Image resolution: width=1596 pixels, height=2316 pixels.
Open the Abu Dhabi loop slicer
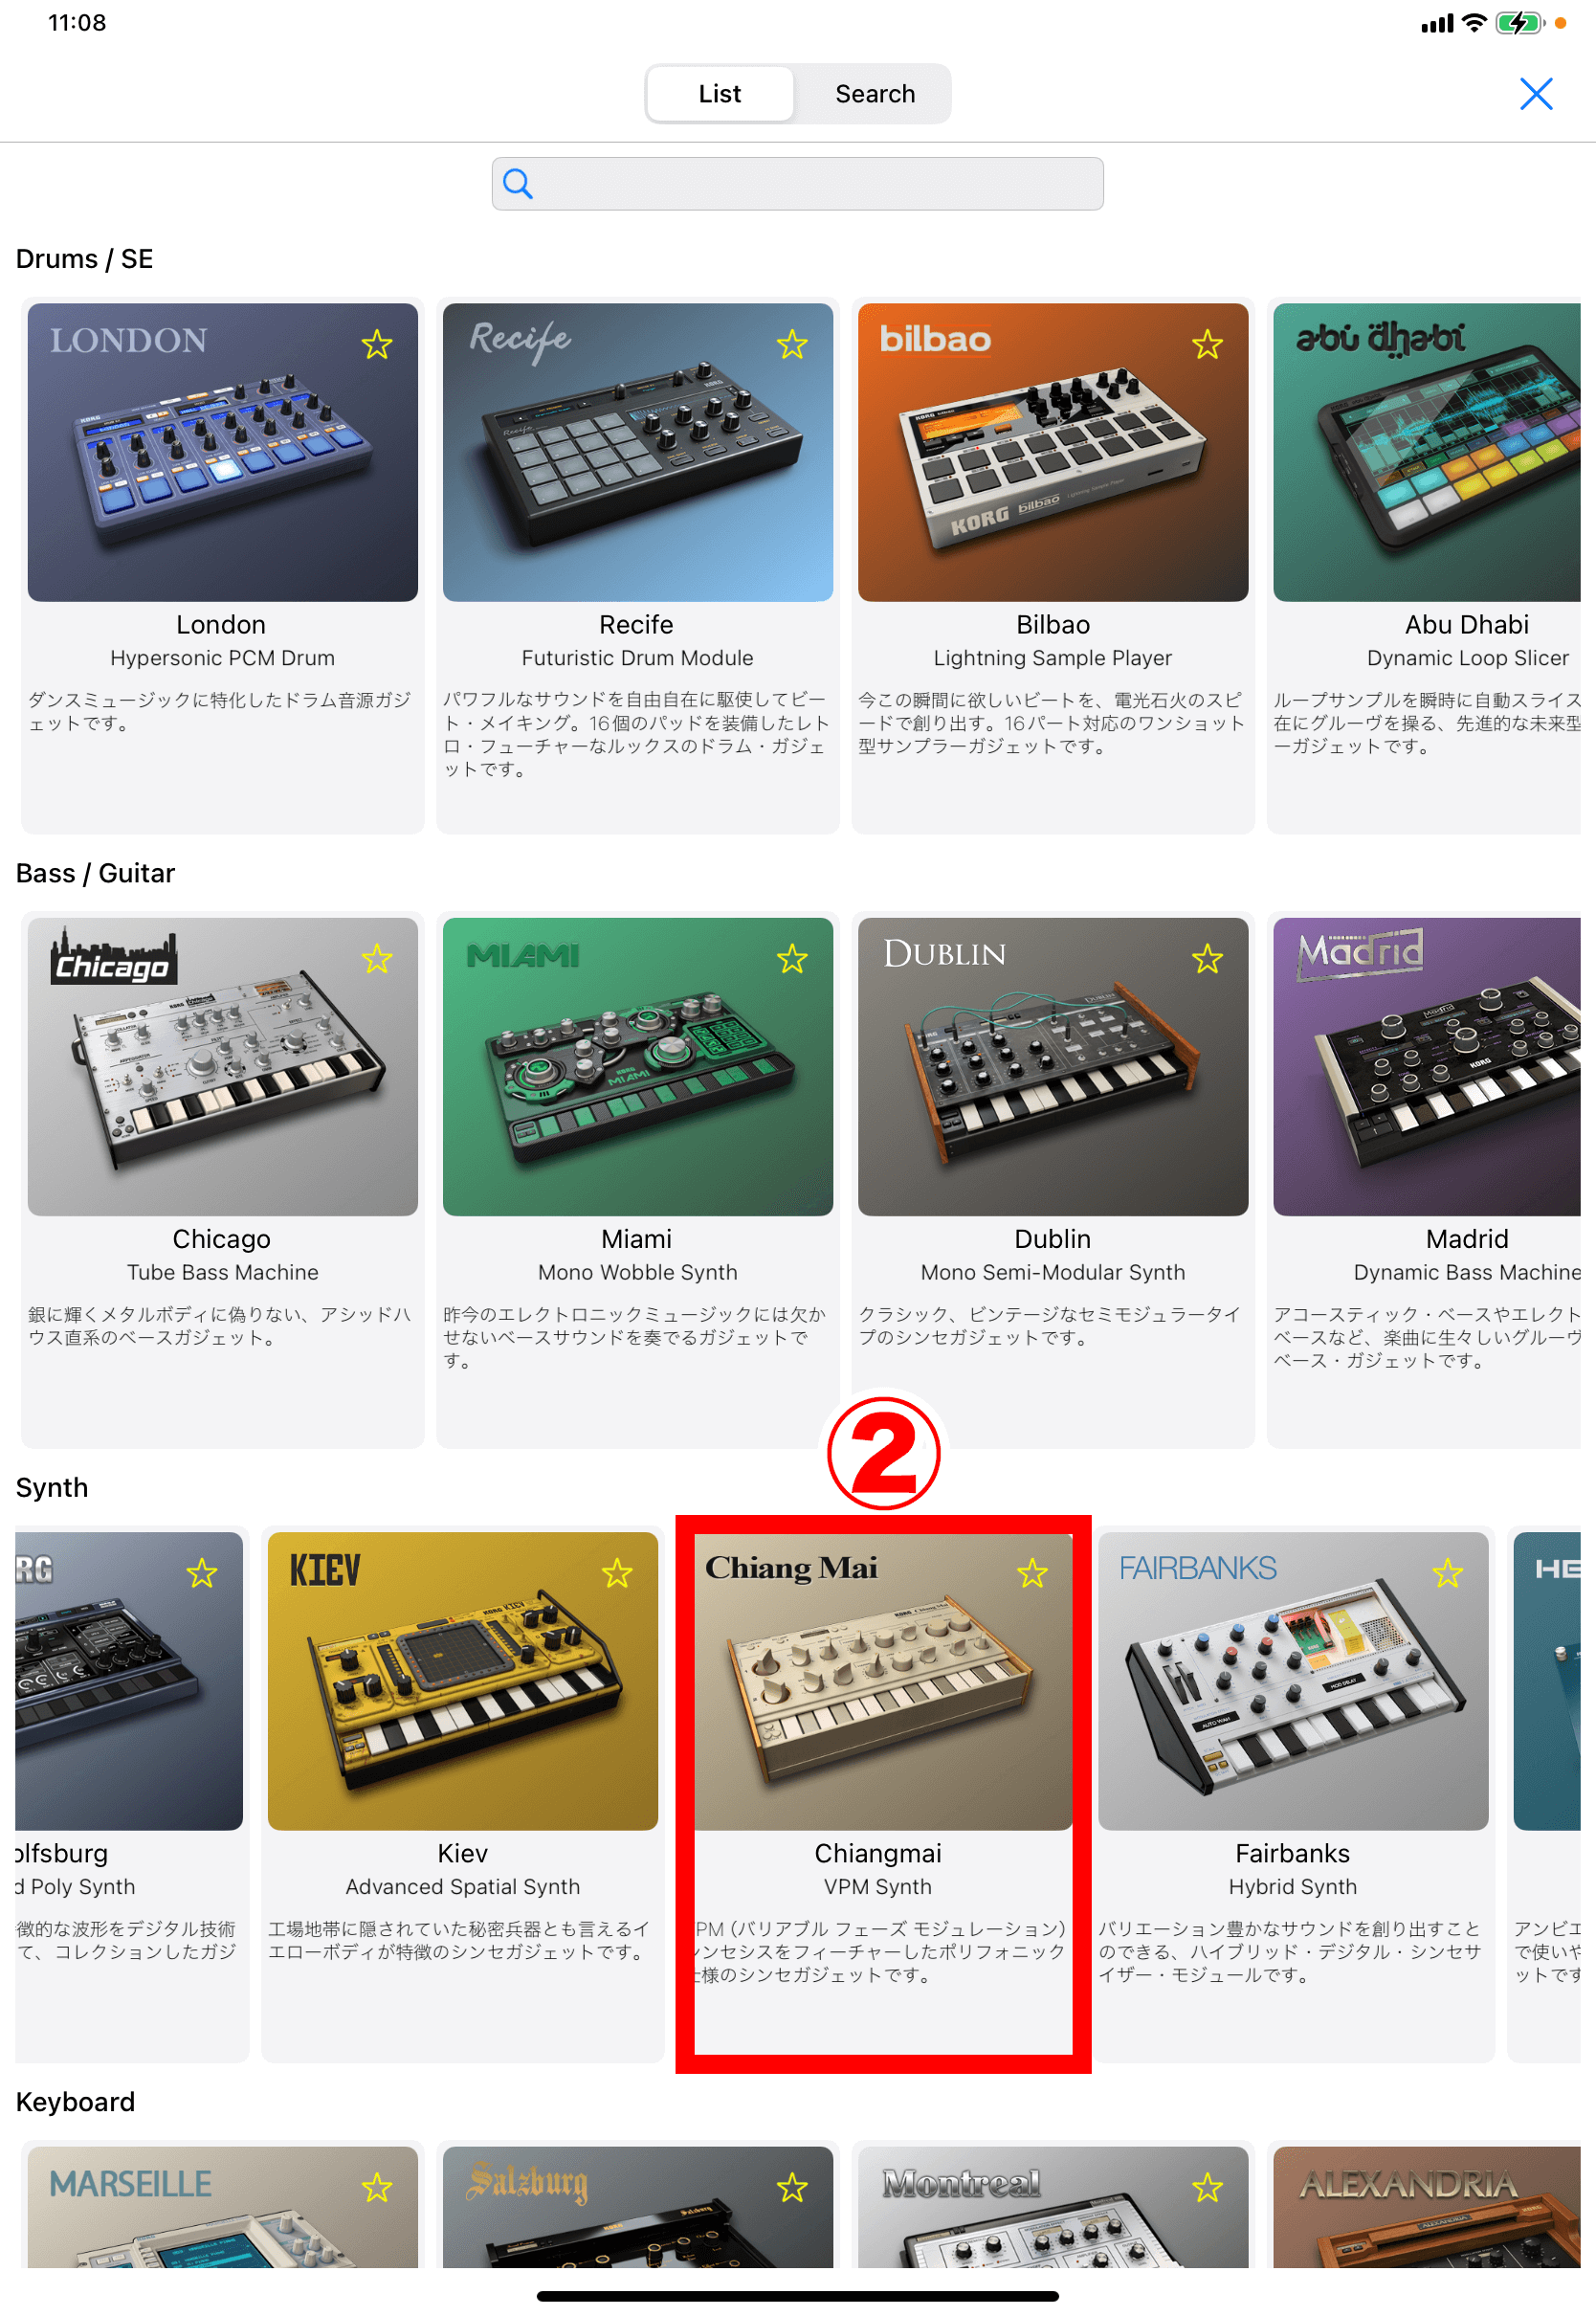(x=1427, y=452)
